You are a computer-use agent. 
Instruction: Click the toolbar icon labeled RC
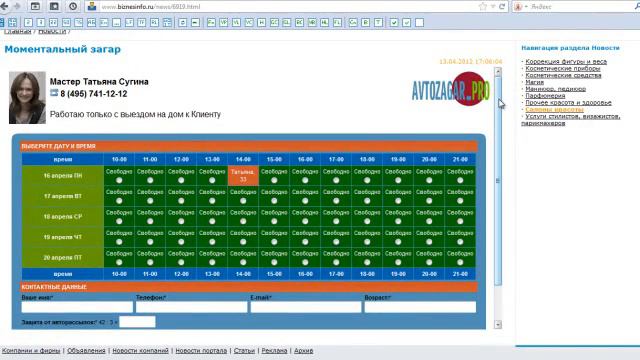(299, 22)
